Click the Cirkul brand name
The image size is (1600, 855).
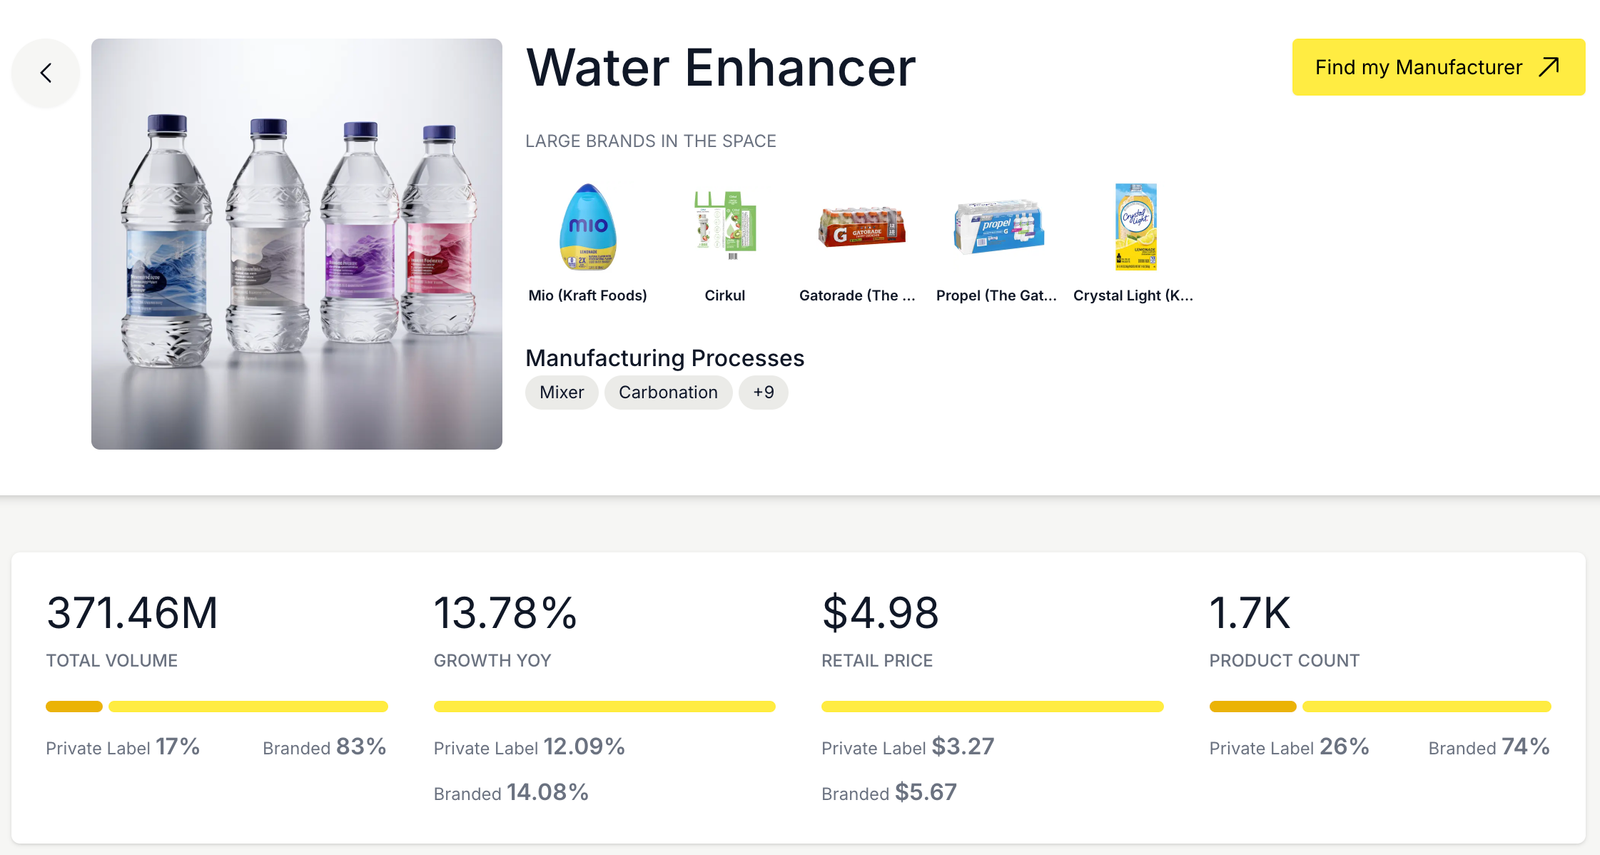coord(725,296)
